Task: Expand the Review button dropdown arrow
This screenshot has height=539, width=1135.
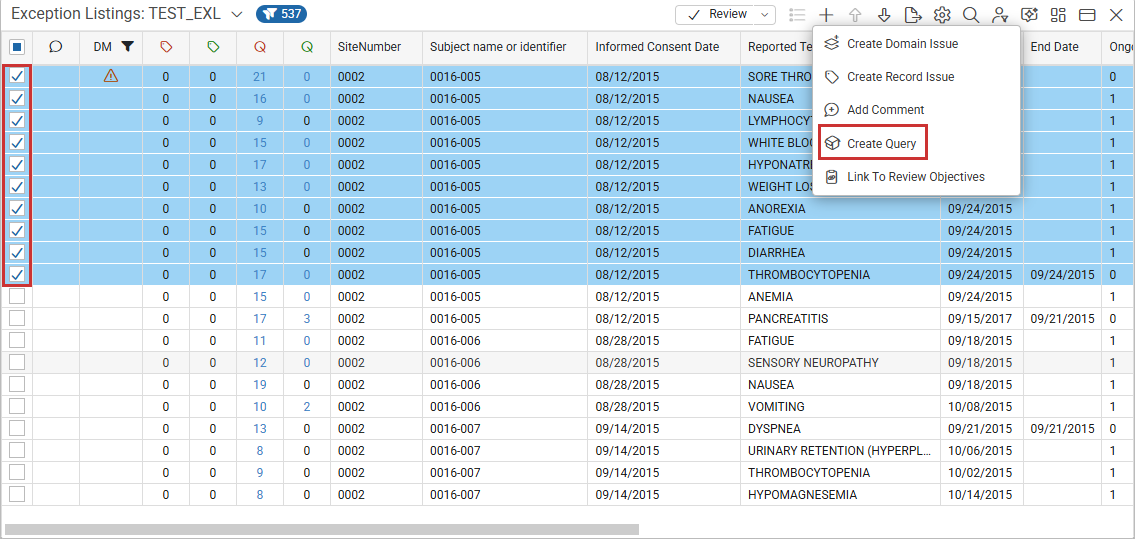Action: tap(765, 14)
